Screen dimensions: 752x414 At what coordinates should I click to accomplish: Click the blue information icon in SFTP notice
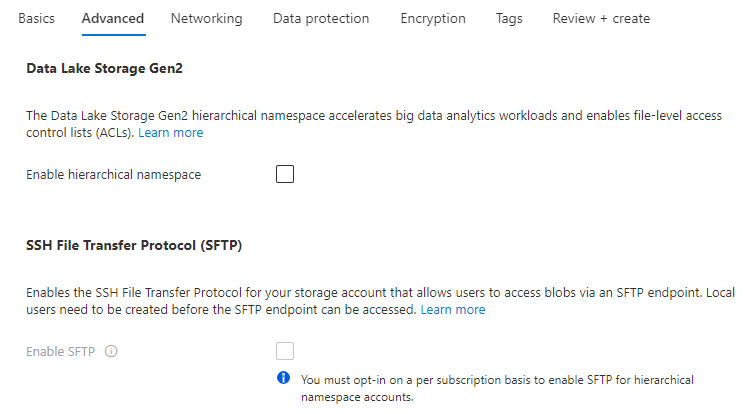(x=284, y=379)
